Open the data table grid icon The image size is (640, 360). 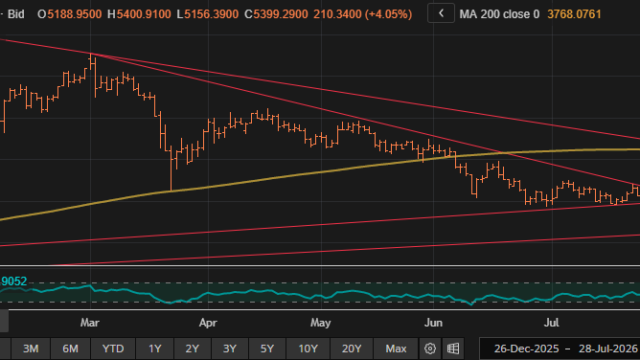[453, 349]
